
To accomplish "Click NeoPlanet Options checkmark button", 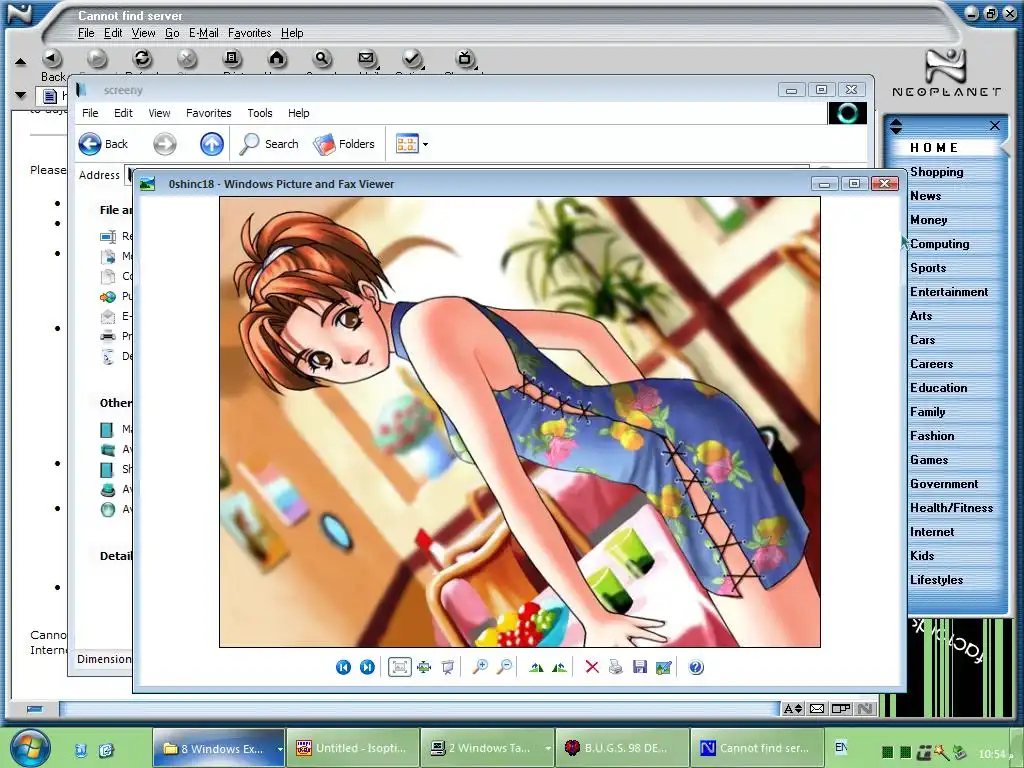I will click(x=411, y=59).
